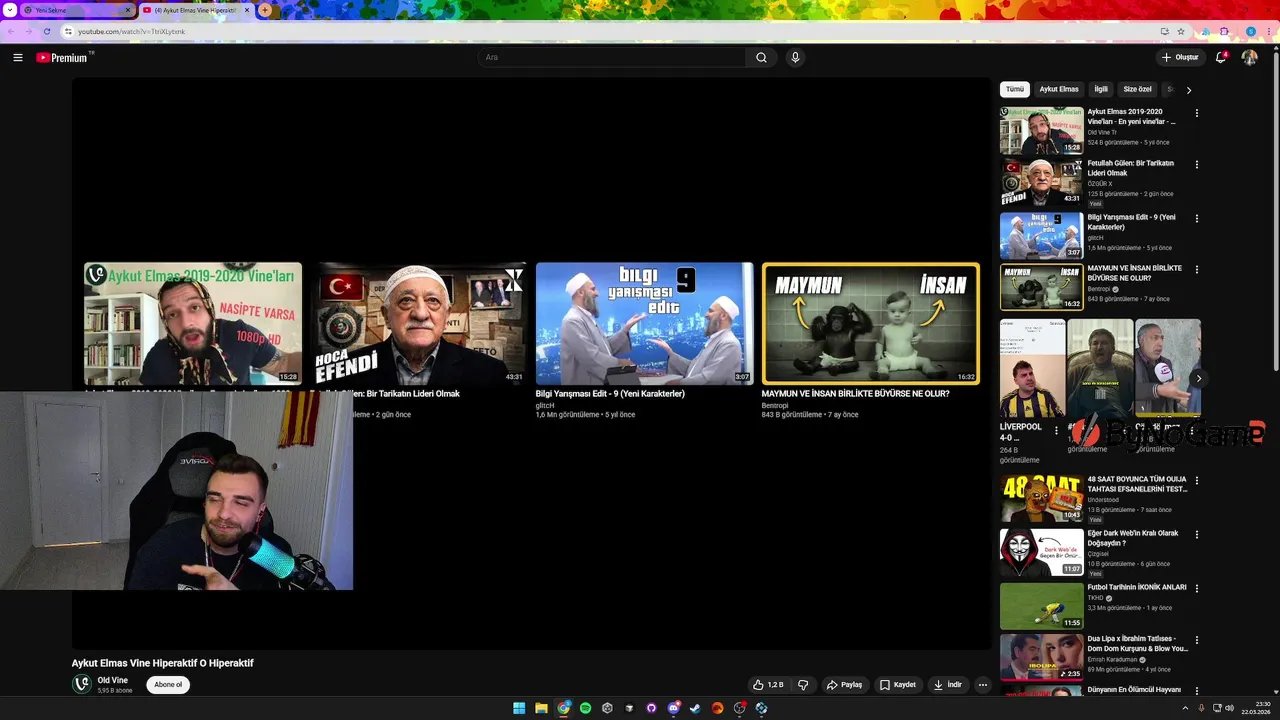Open Bilgi Yarışması Edit end-screen thumbnail
Image resolution: width=1280 pixels, height=720 pixels.
point(644,323)
